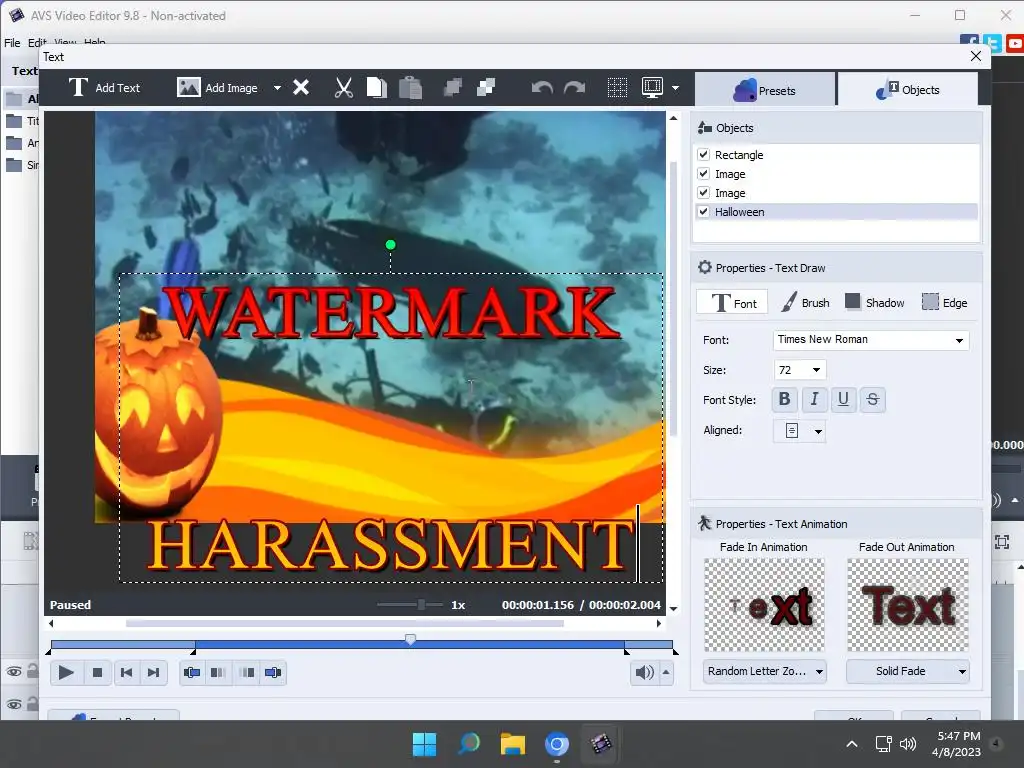Cut the selection with scissors icon

click(344, 88)
